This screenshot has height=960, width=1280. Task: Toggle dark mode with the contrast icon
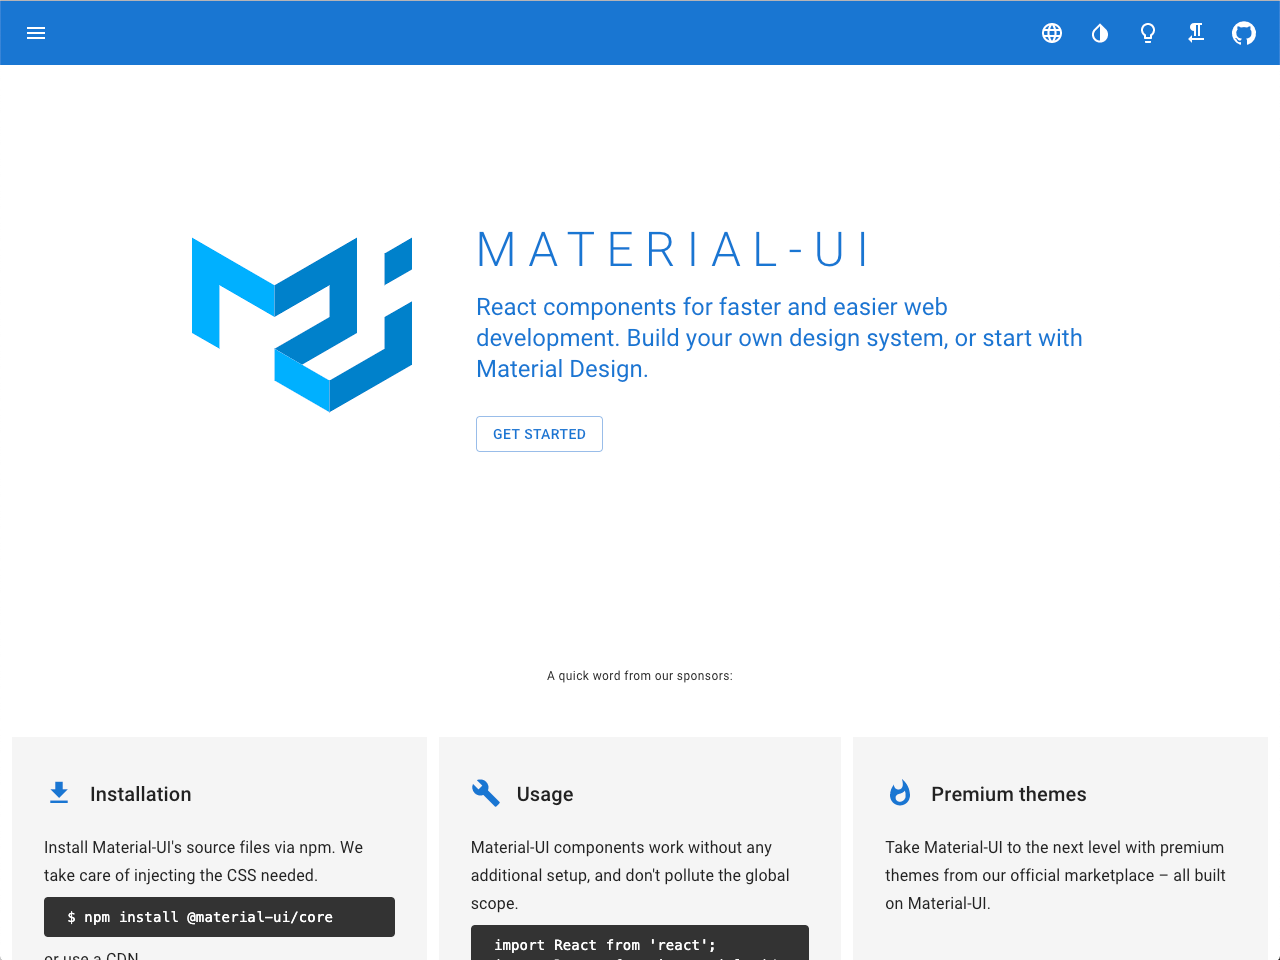tap(1099, 32)
